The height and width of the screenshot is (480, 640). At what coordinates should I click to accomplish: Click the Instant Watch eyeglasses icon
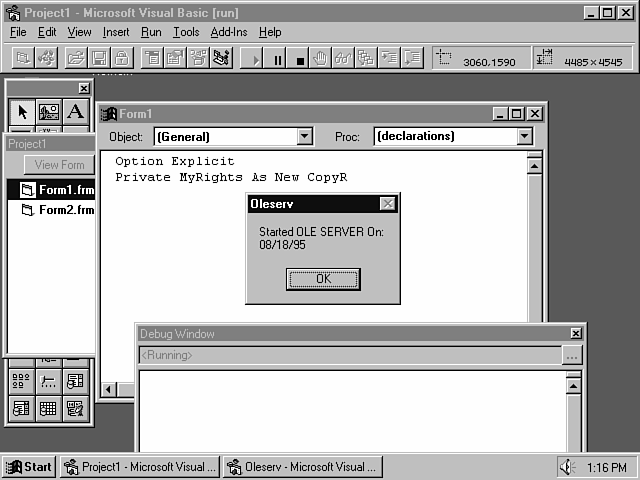pos(343,59)
